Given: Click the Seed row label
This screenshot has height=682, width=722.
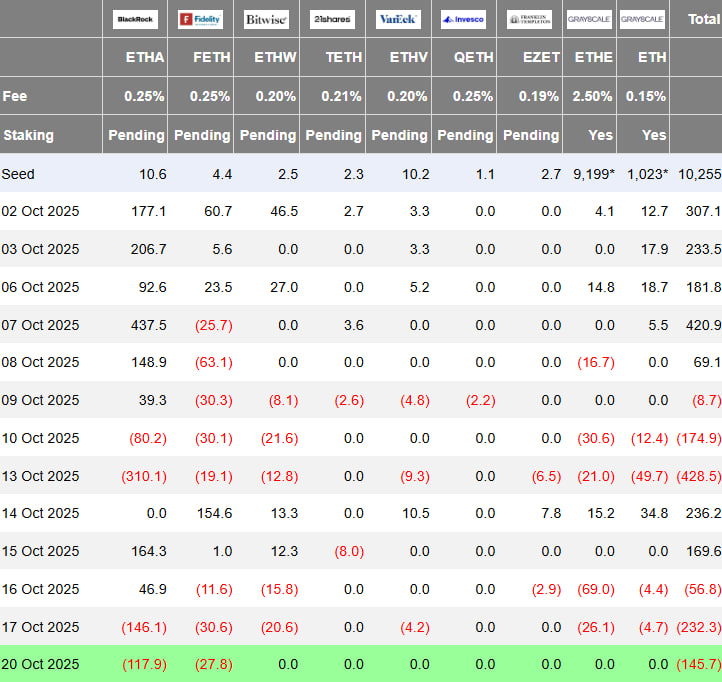Looking at the screenshot, I should click(x=19, y=174).
